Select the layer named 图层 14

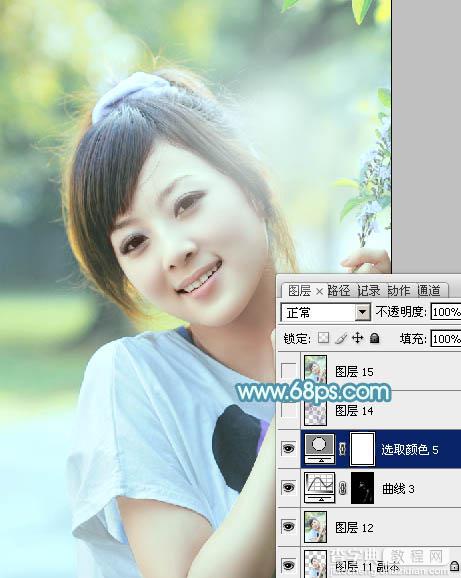point(354,410)
